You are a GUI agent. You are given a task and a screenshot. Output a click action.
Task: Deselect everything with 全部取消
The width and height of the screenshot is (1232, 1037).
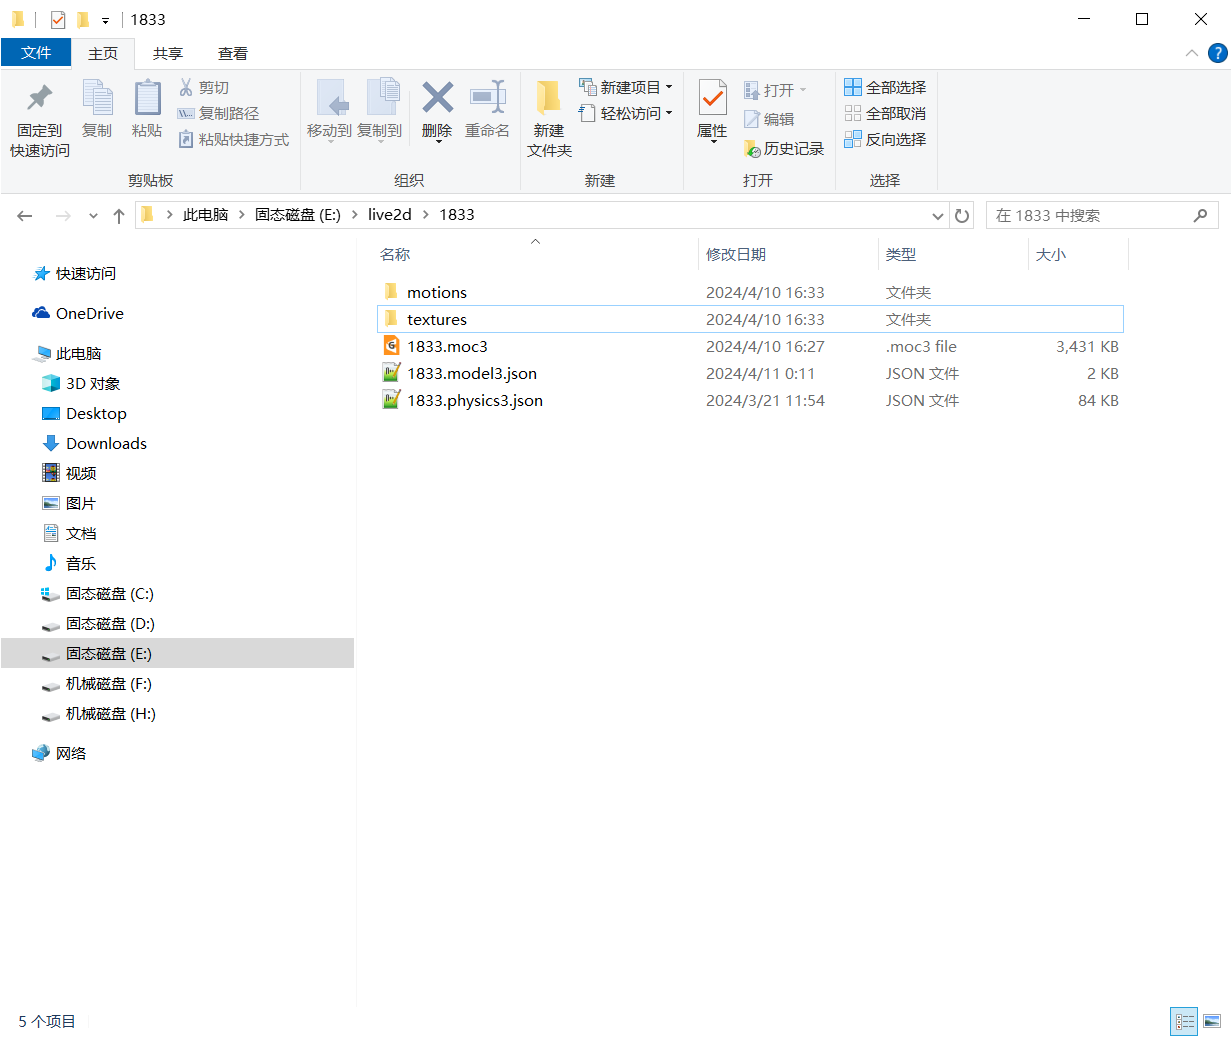point(885,114)
